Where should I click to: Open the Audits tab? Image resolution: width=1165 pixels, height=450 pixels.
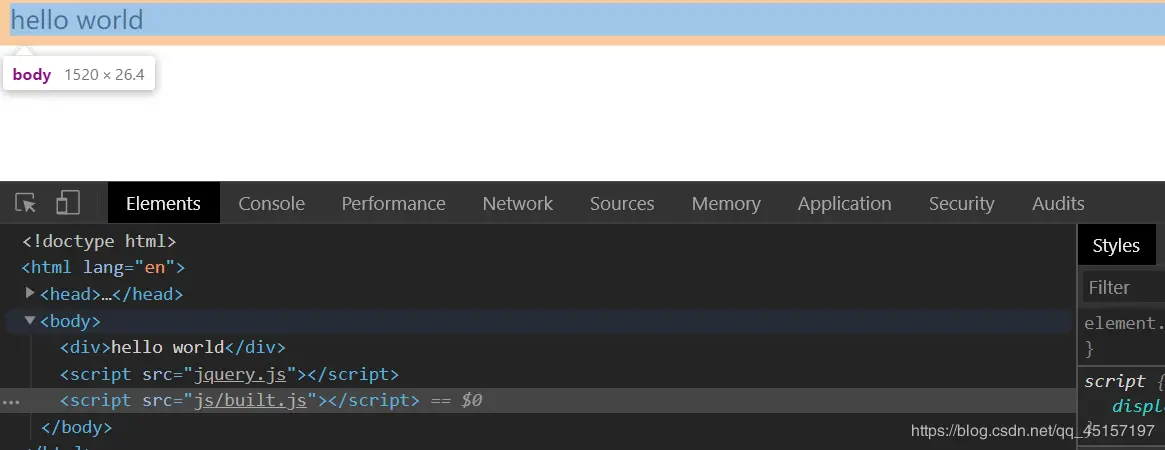[x=1058, y=203]
